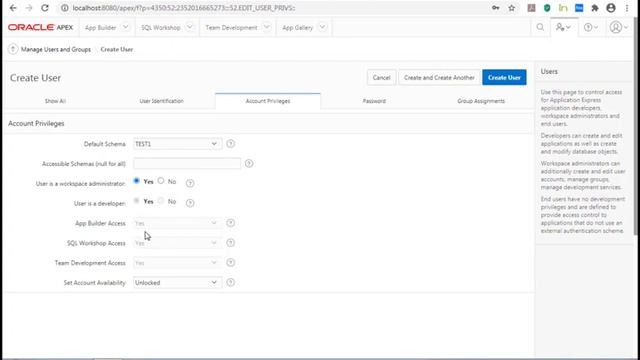Expand the SQL Workshop menu arrow

click(x=190, y=27)
